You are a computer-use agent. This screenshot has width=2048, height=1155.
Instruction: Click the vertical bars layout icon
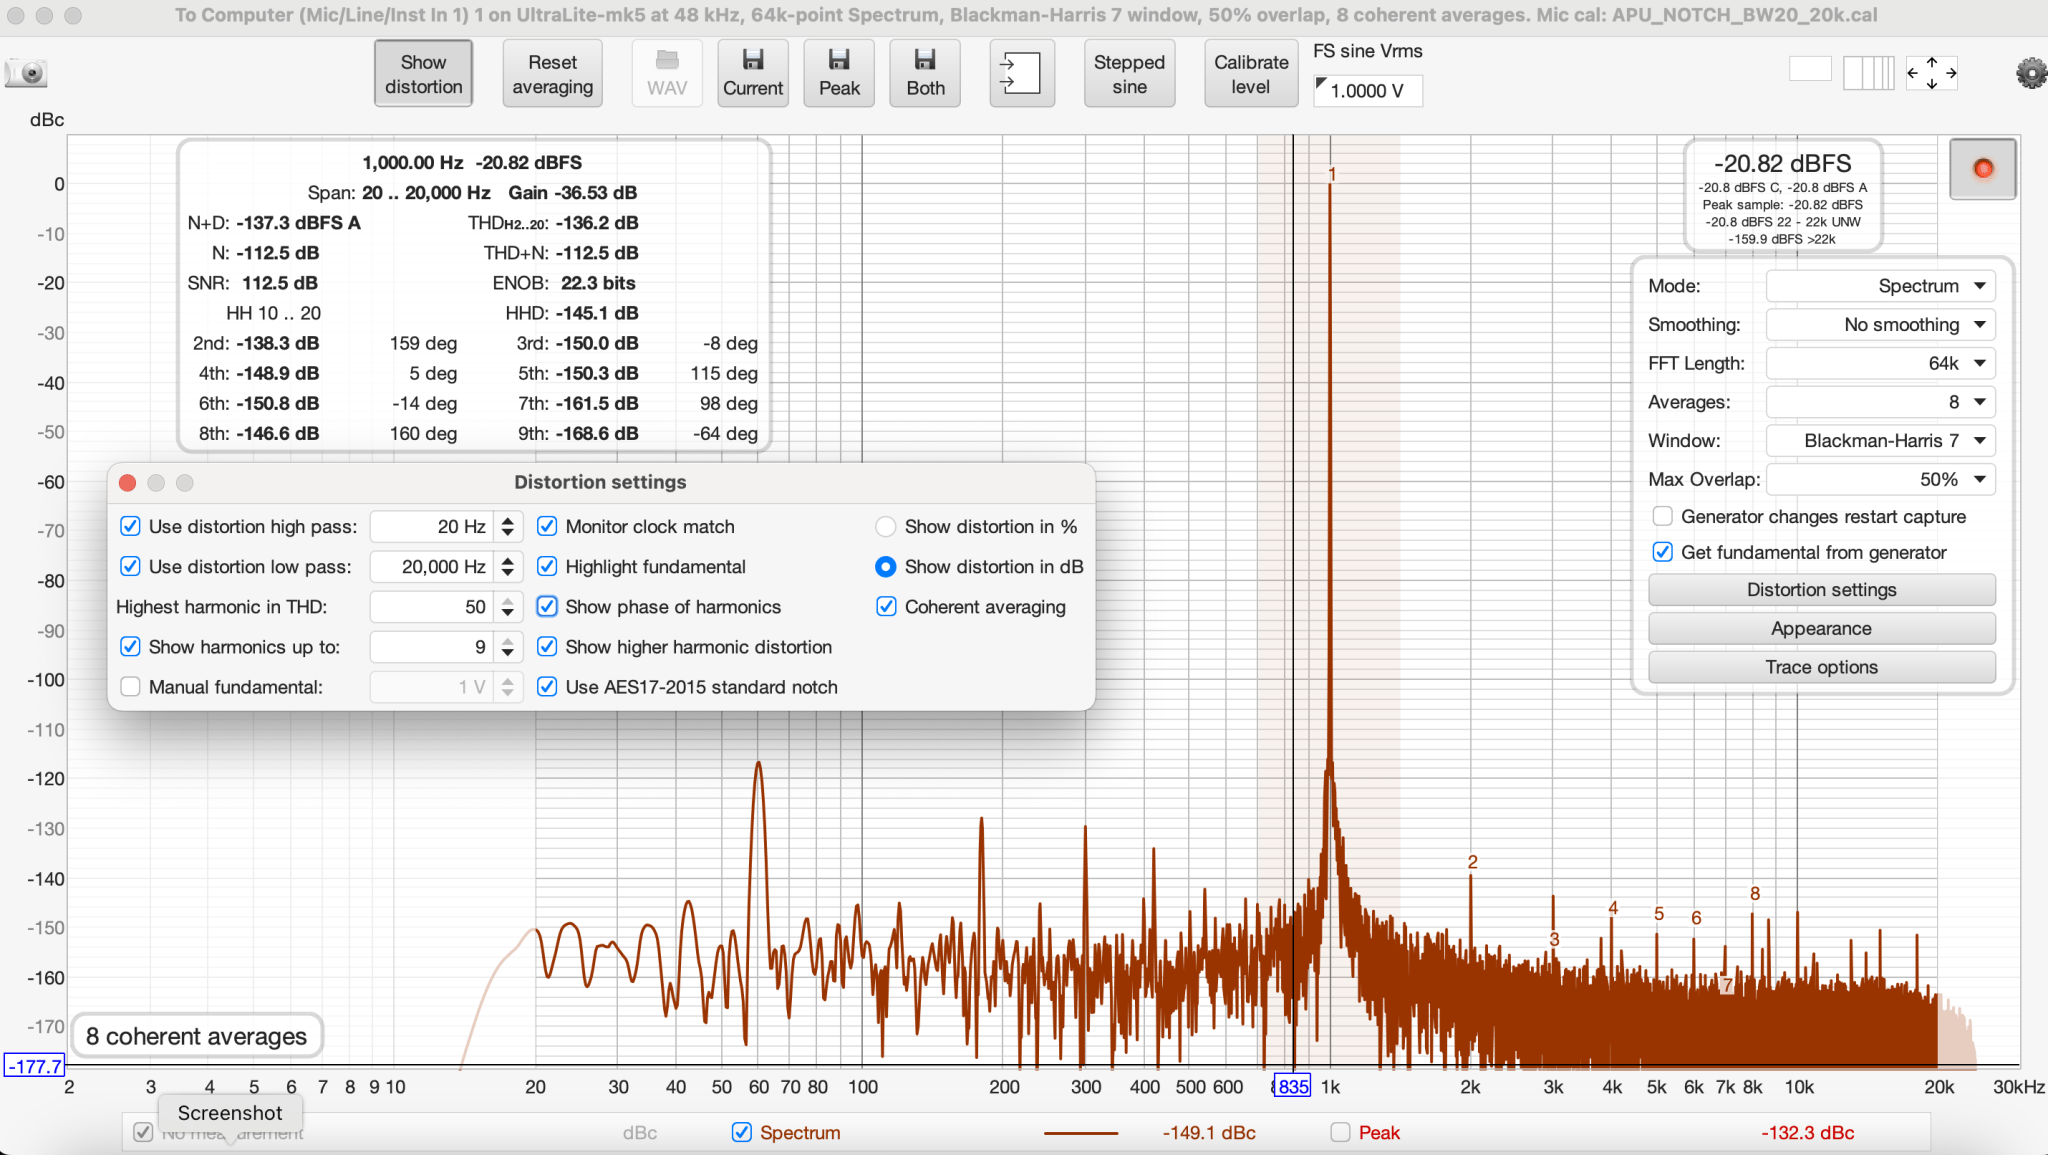[1868, 72]
